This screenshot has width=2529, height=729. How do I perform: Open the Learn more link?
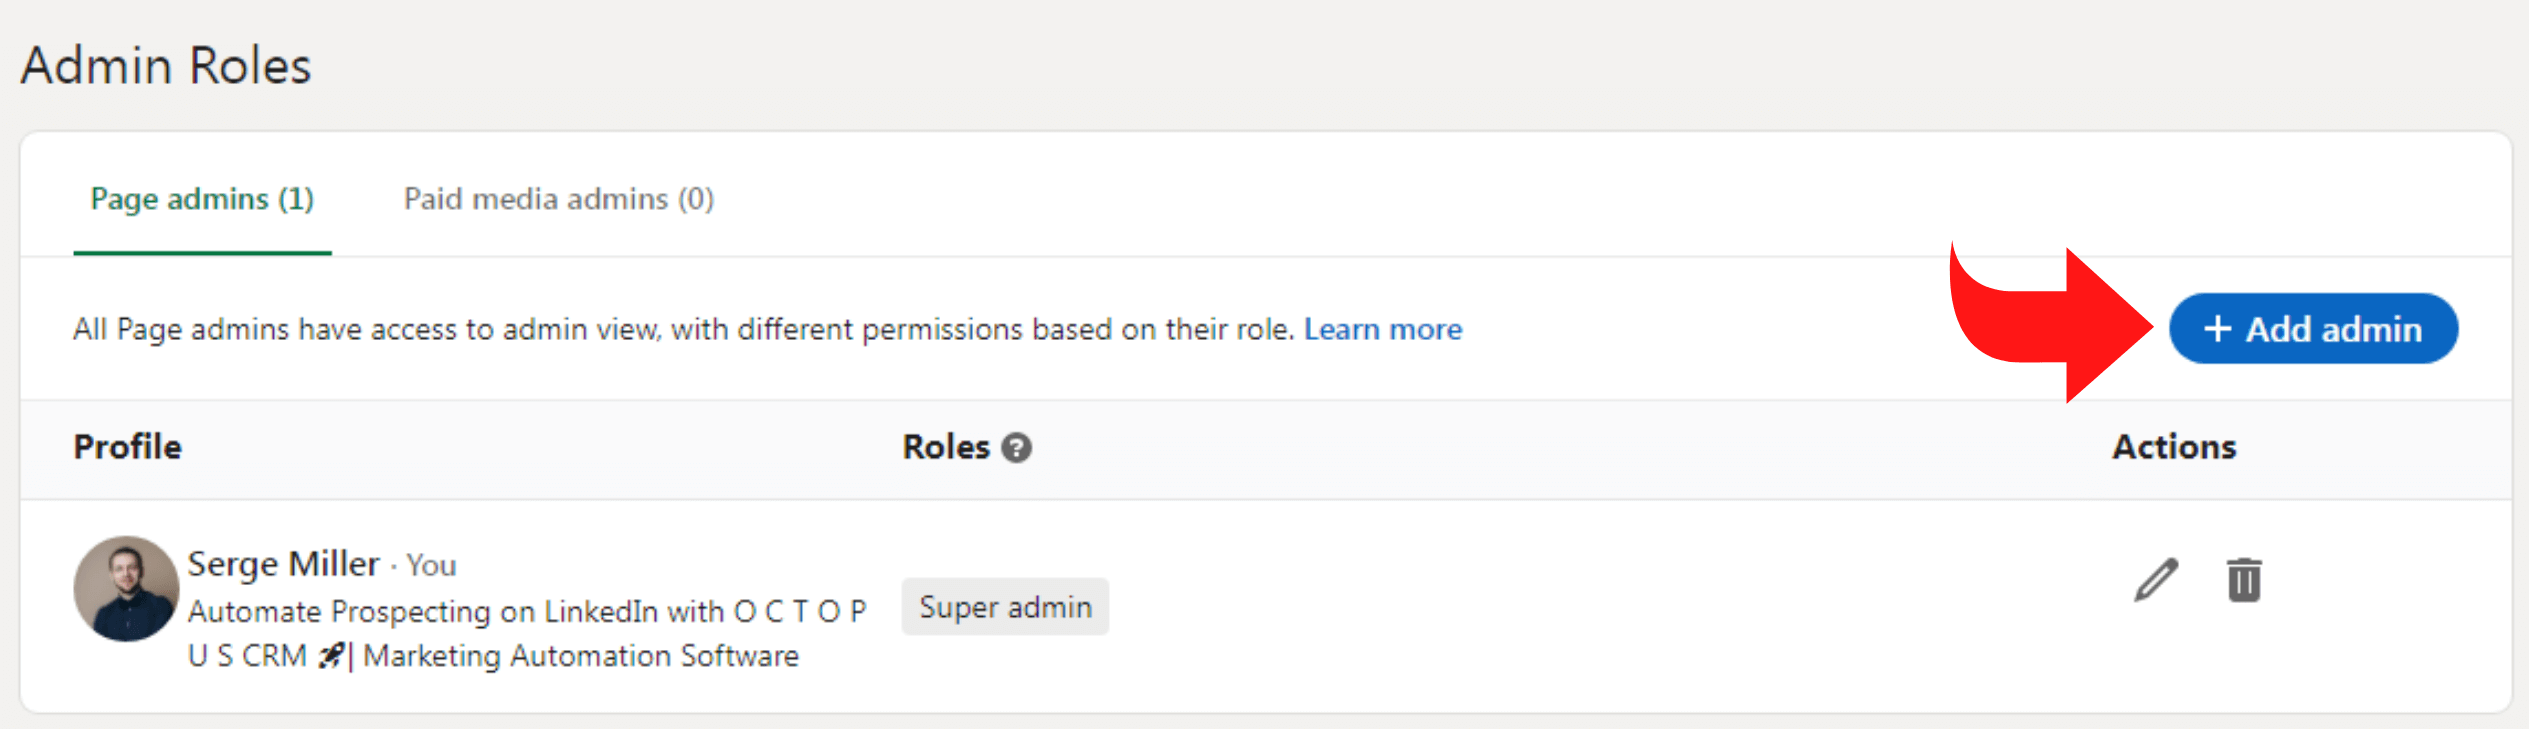[x=1382, y=329]
